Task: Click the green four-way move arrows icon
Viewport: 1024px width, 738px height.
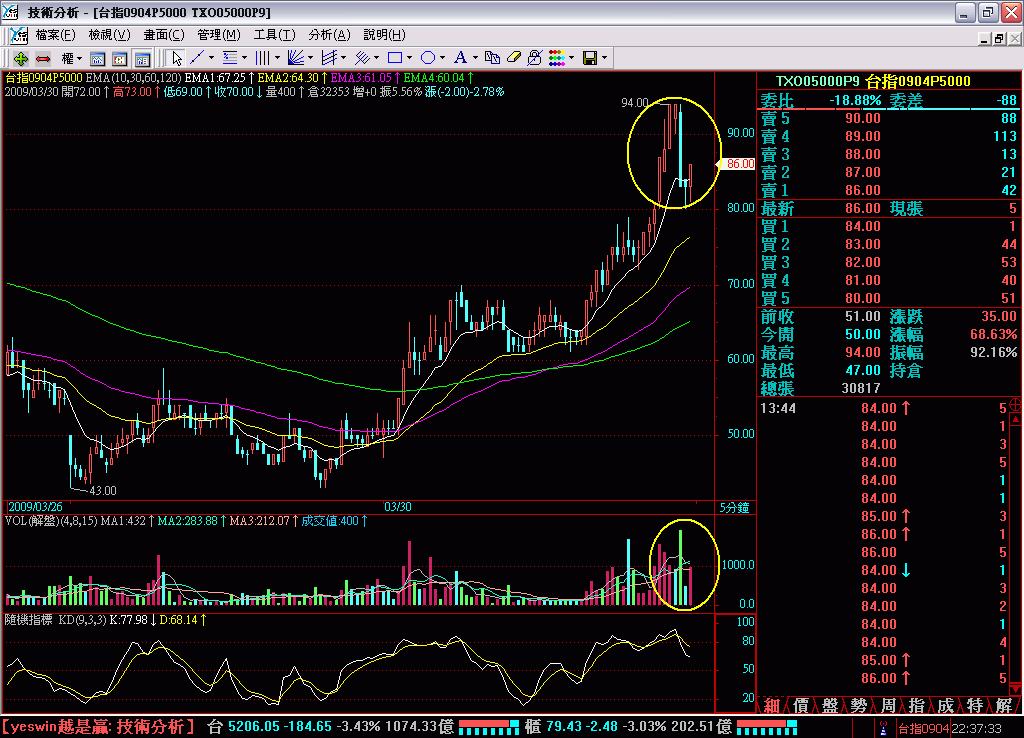Action: point(20,59)
